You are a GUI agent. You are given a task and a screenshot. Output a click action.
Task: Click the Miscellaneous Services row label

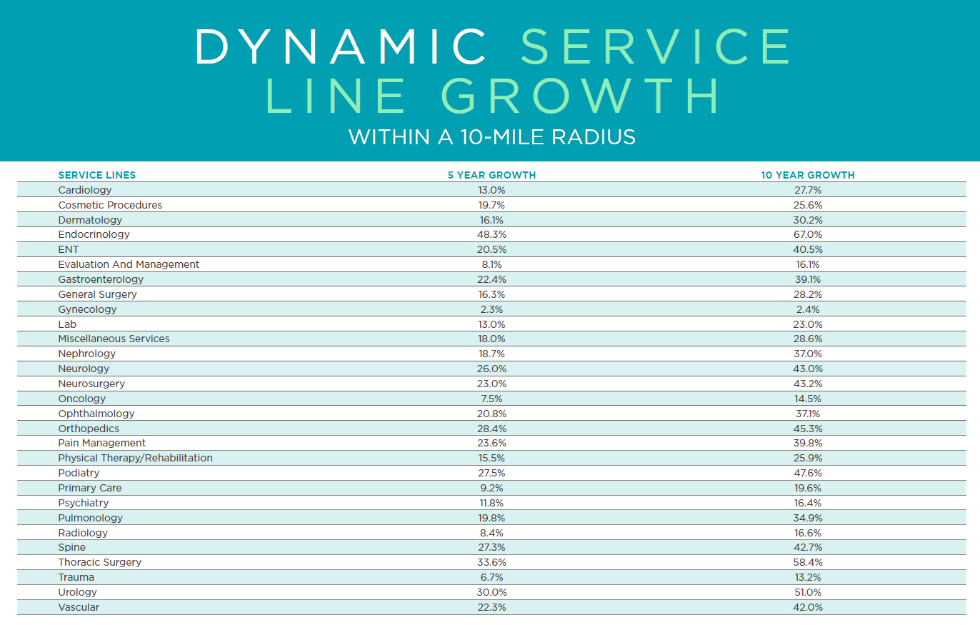(x=114, y=338)
